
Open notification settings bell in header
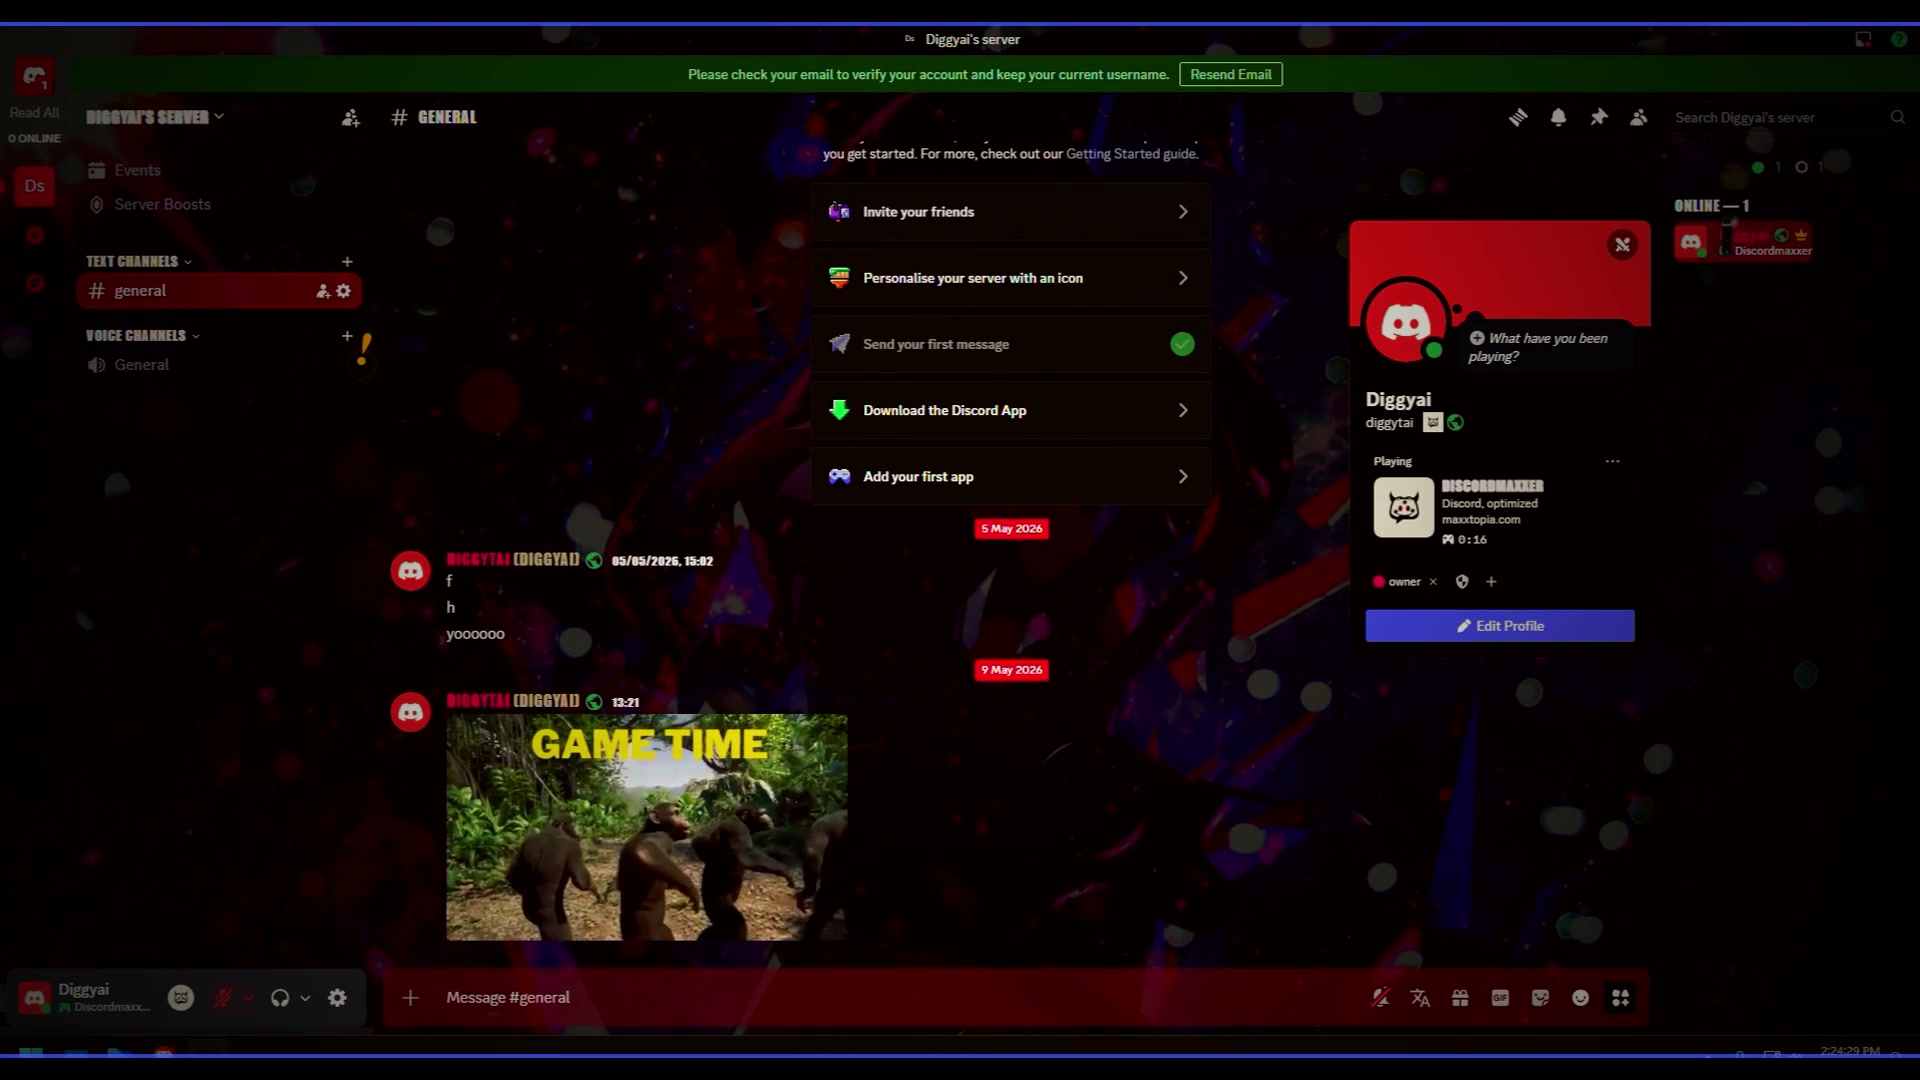[x=1558, y=118]
